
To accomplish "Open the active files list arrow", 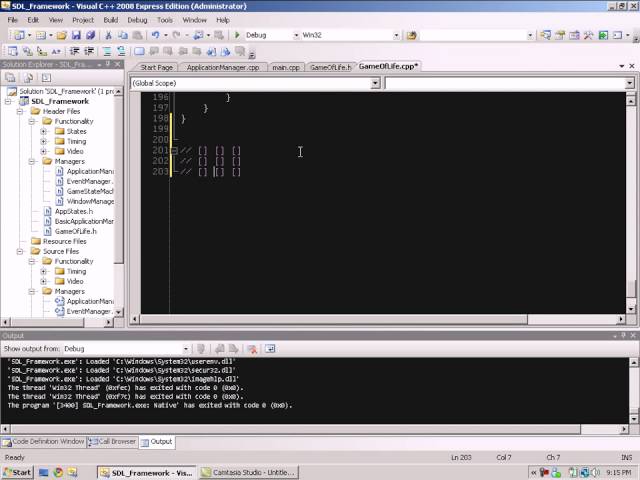I will (x=622, y=66).
